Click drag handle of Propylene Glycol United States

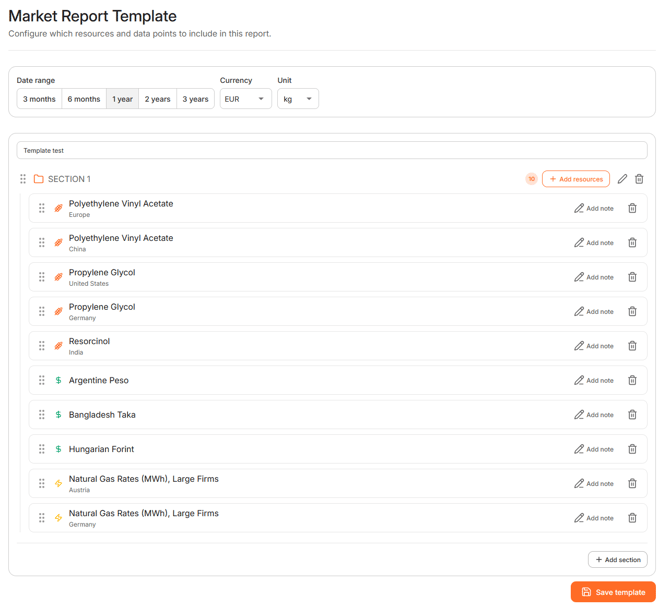pos(41,277)
